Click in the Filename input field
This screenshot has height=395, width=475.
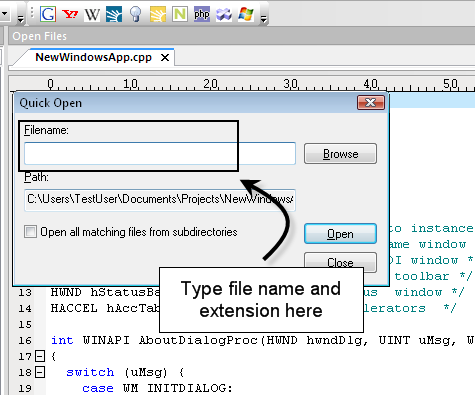(x=160, y=153)
